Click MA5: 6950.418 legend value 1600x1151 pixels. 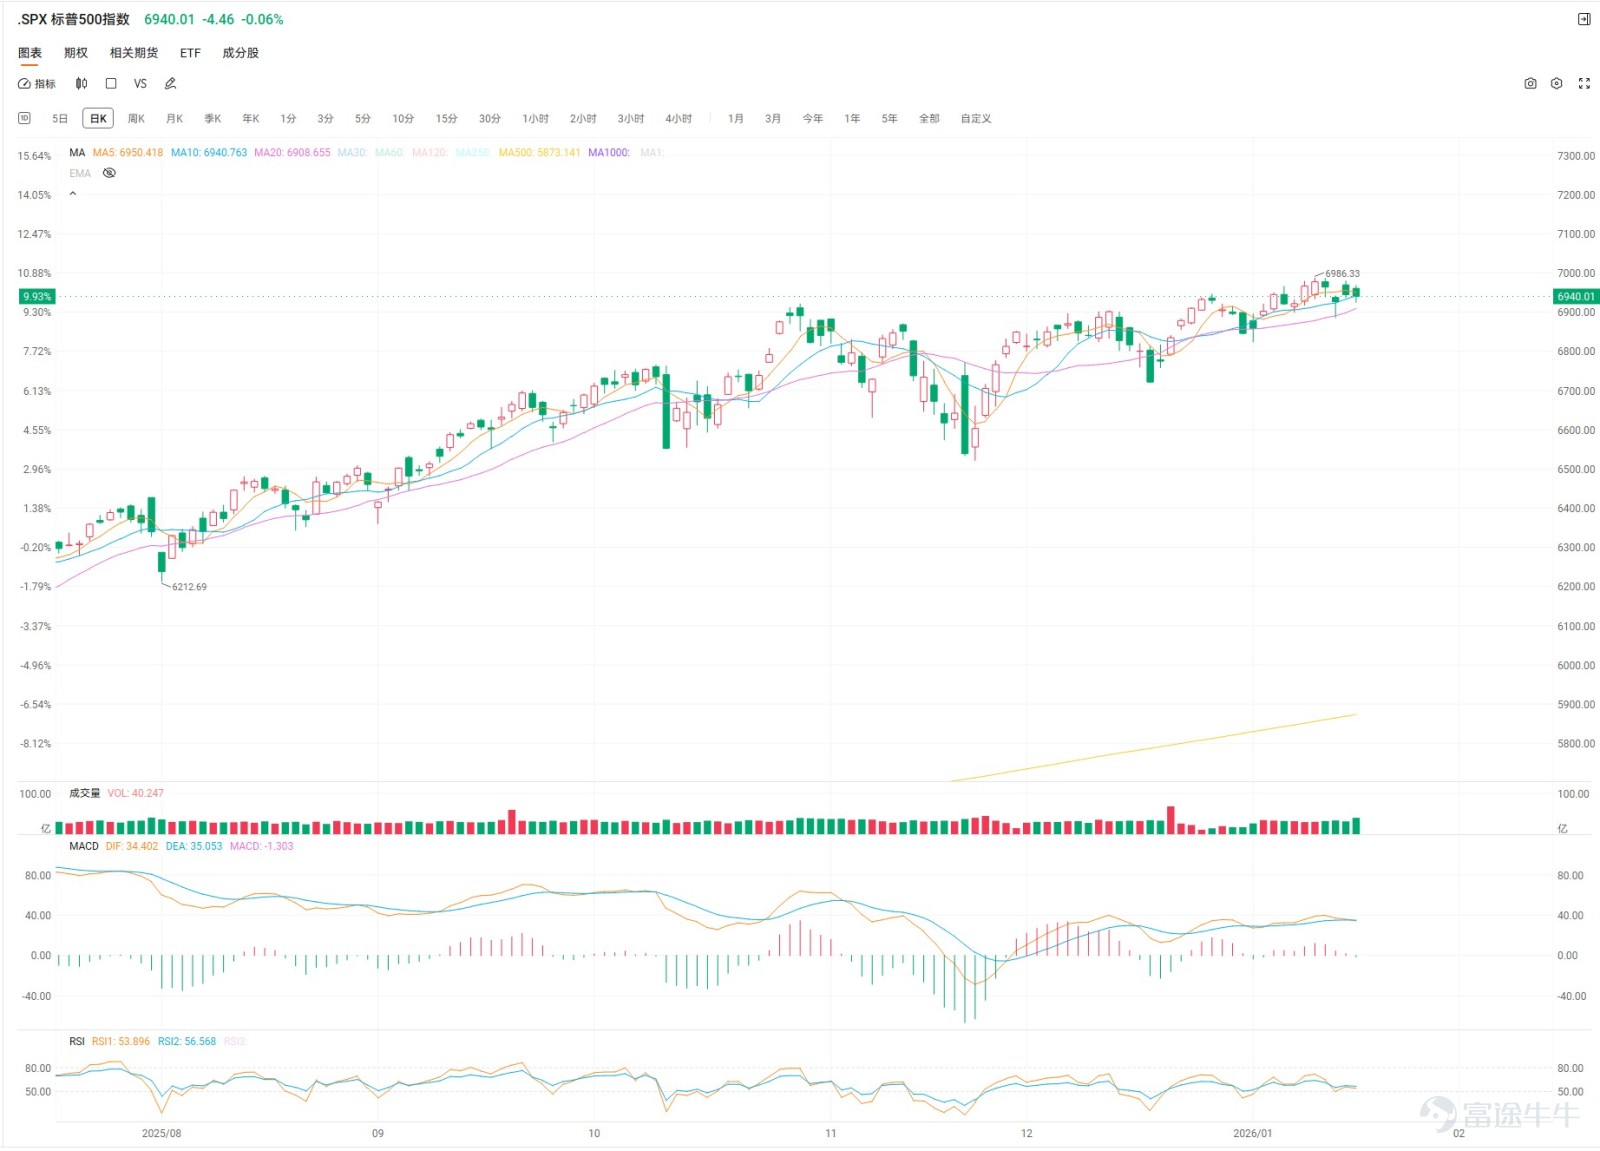point(128,153)
